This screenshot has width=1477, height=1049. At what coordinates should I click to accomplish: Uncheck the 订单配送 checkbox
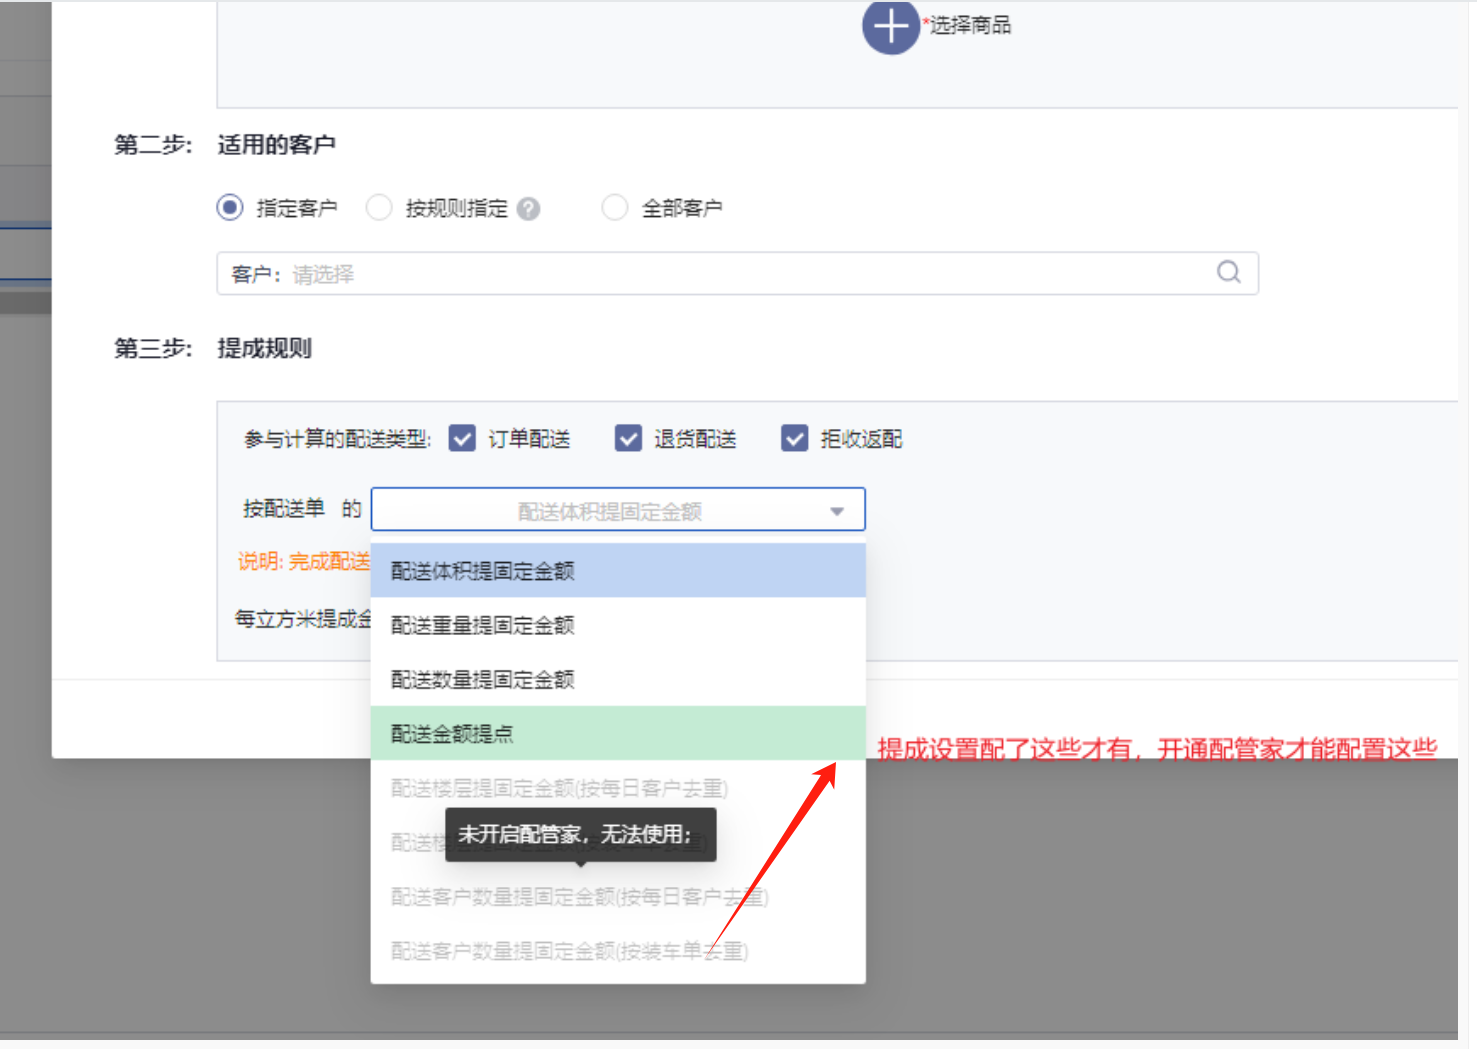[462, 439]
